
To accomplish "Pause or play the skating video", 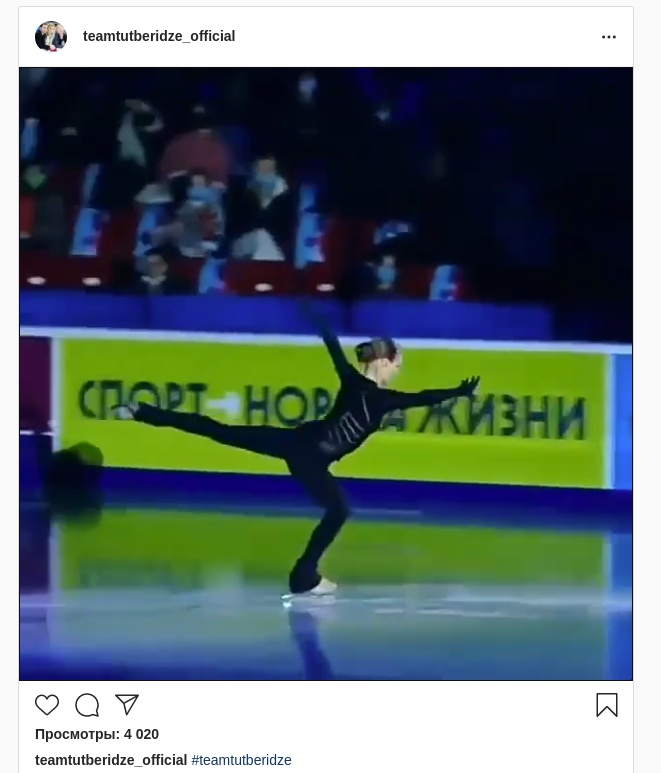I will [326, 374].
